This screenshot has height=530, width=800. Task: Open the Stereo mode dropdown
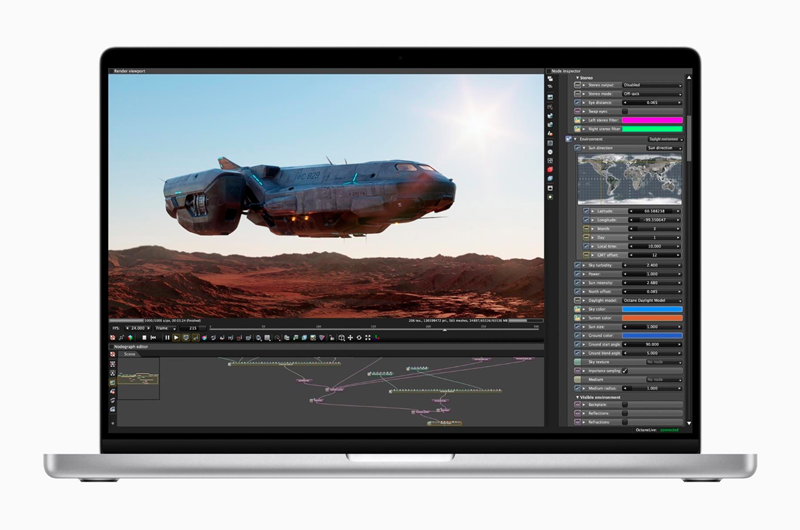[x=652, y=94]
